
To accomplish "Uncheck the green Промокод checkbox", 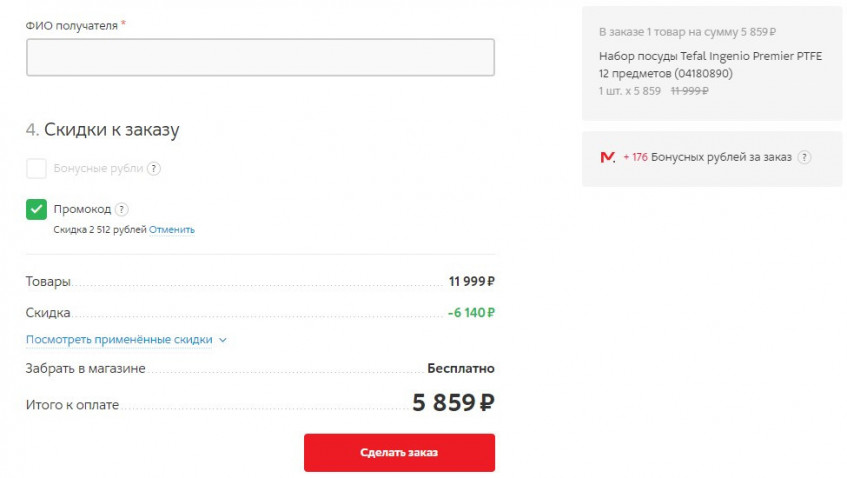I will [36, 209].
